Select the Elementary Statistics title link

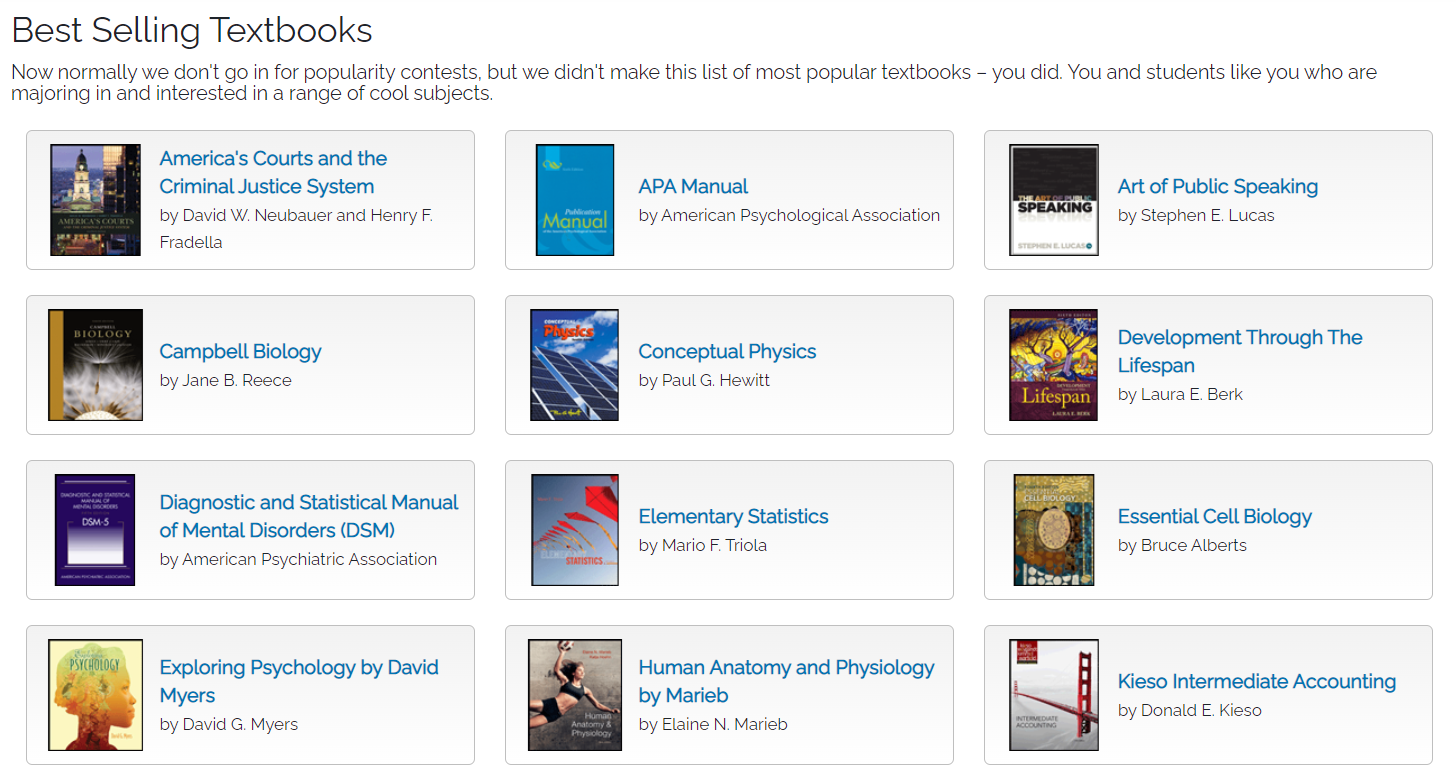coord(733,516)
